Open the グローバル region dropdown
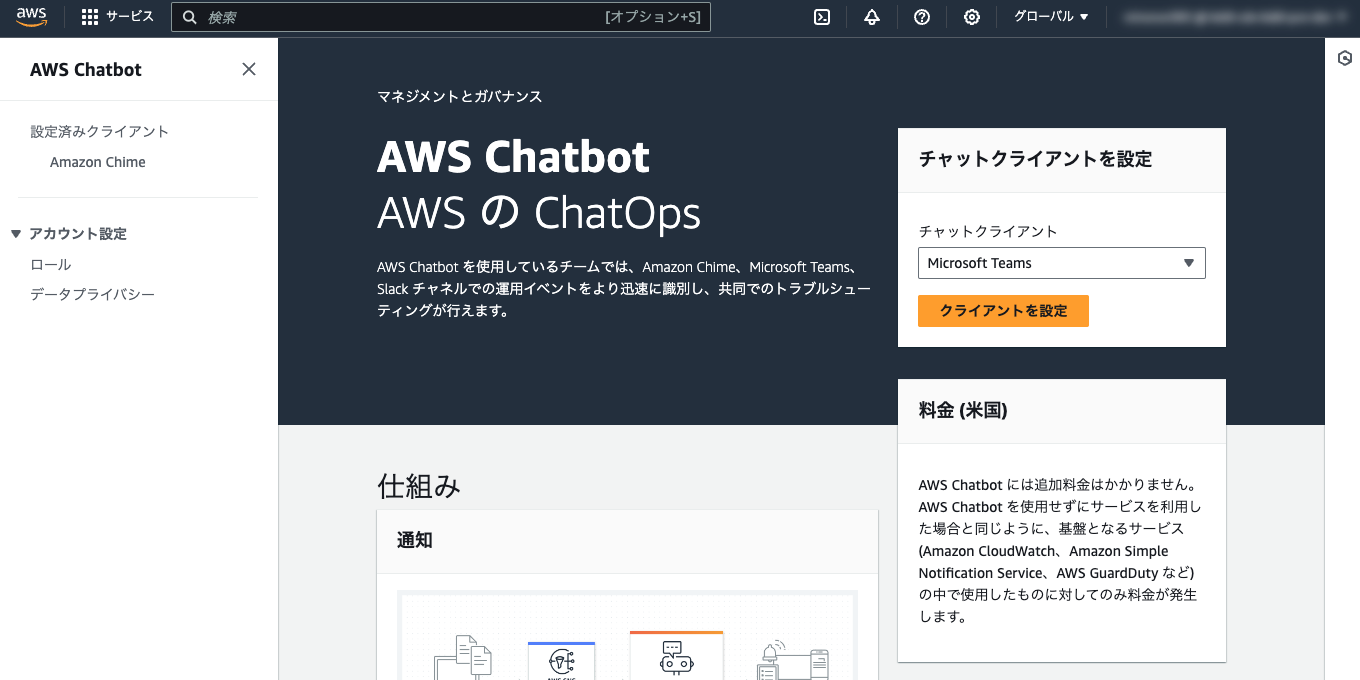The image size is (1360, 680). [x=1051, y=17]
